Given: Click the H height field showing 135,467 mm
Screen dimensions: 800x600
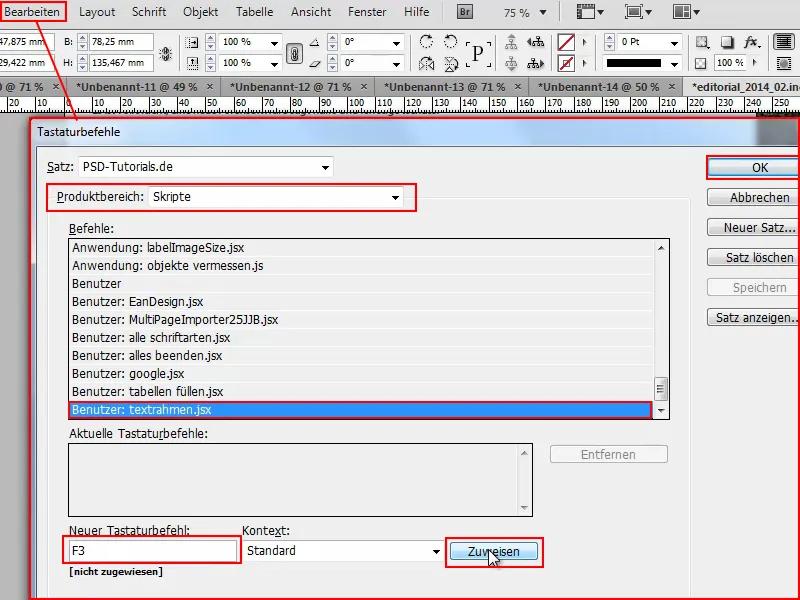Looking at the screenshot, I should pos(121,63).
